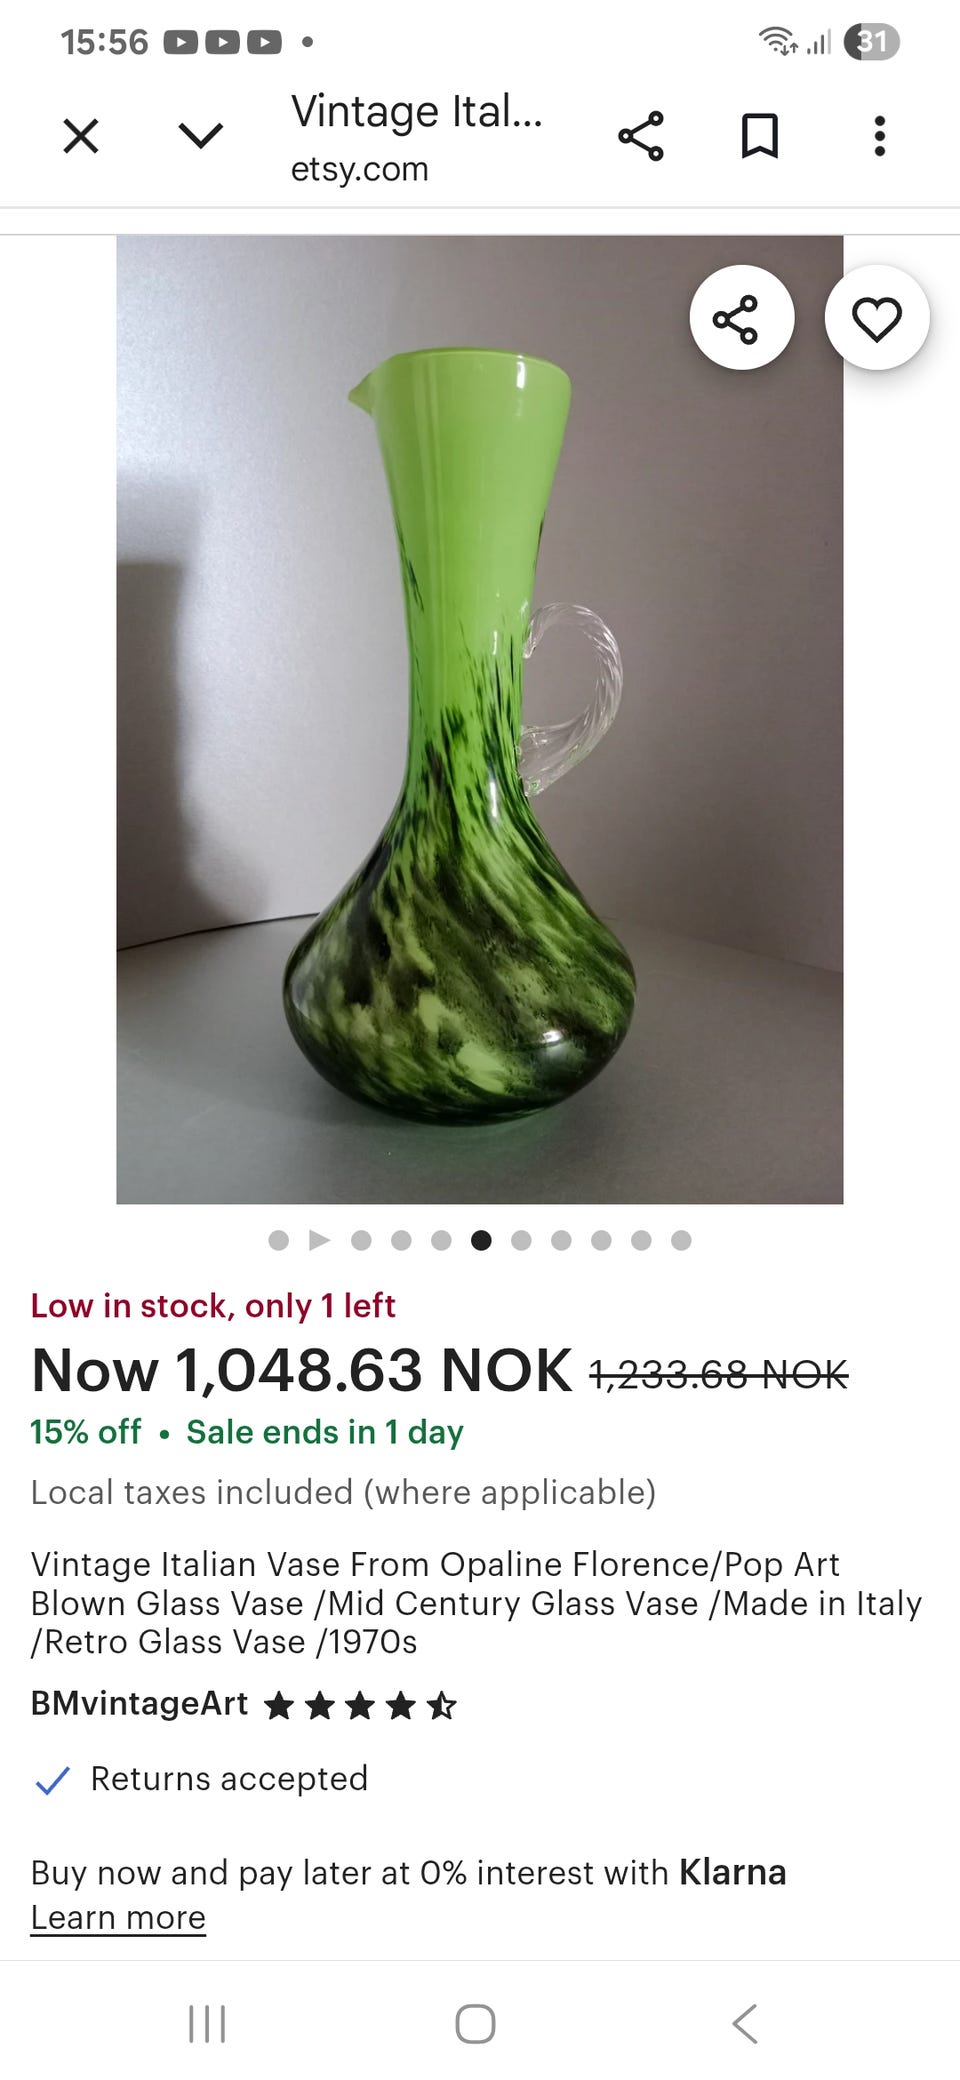Expand the browser tab chevron menu
960x2080 pixels.
[200, 136]
